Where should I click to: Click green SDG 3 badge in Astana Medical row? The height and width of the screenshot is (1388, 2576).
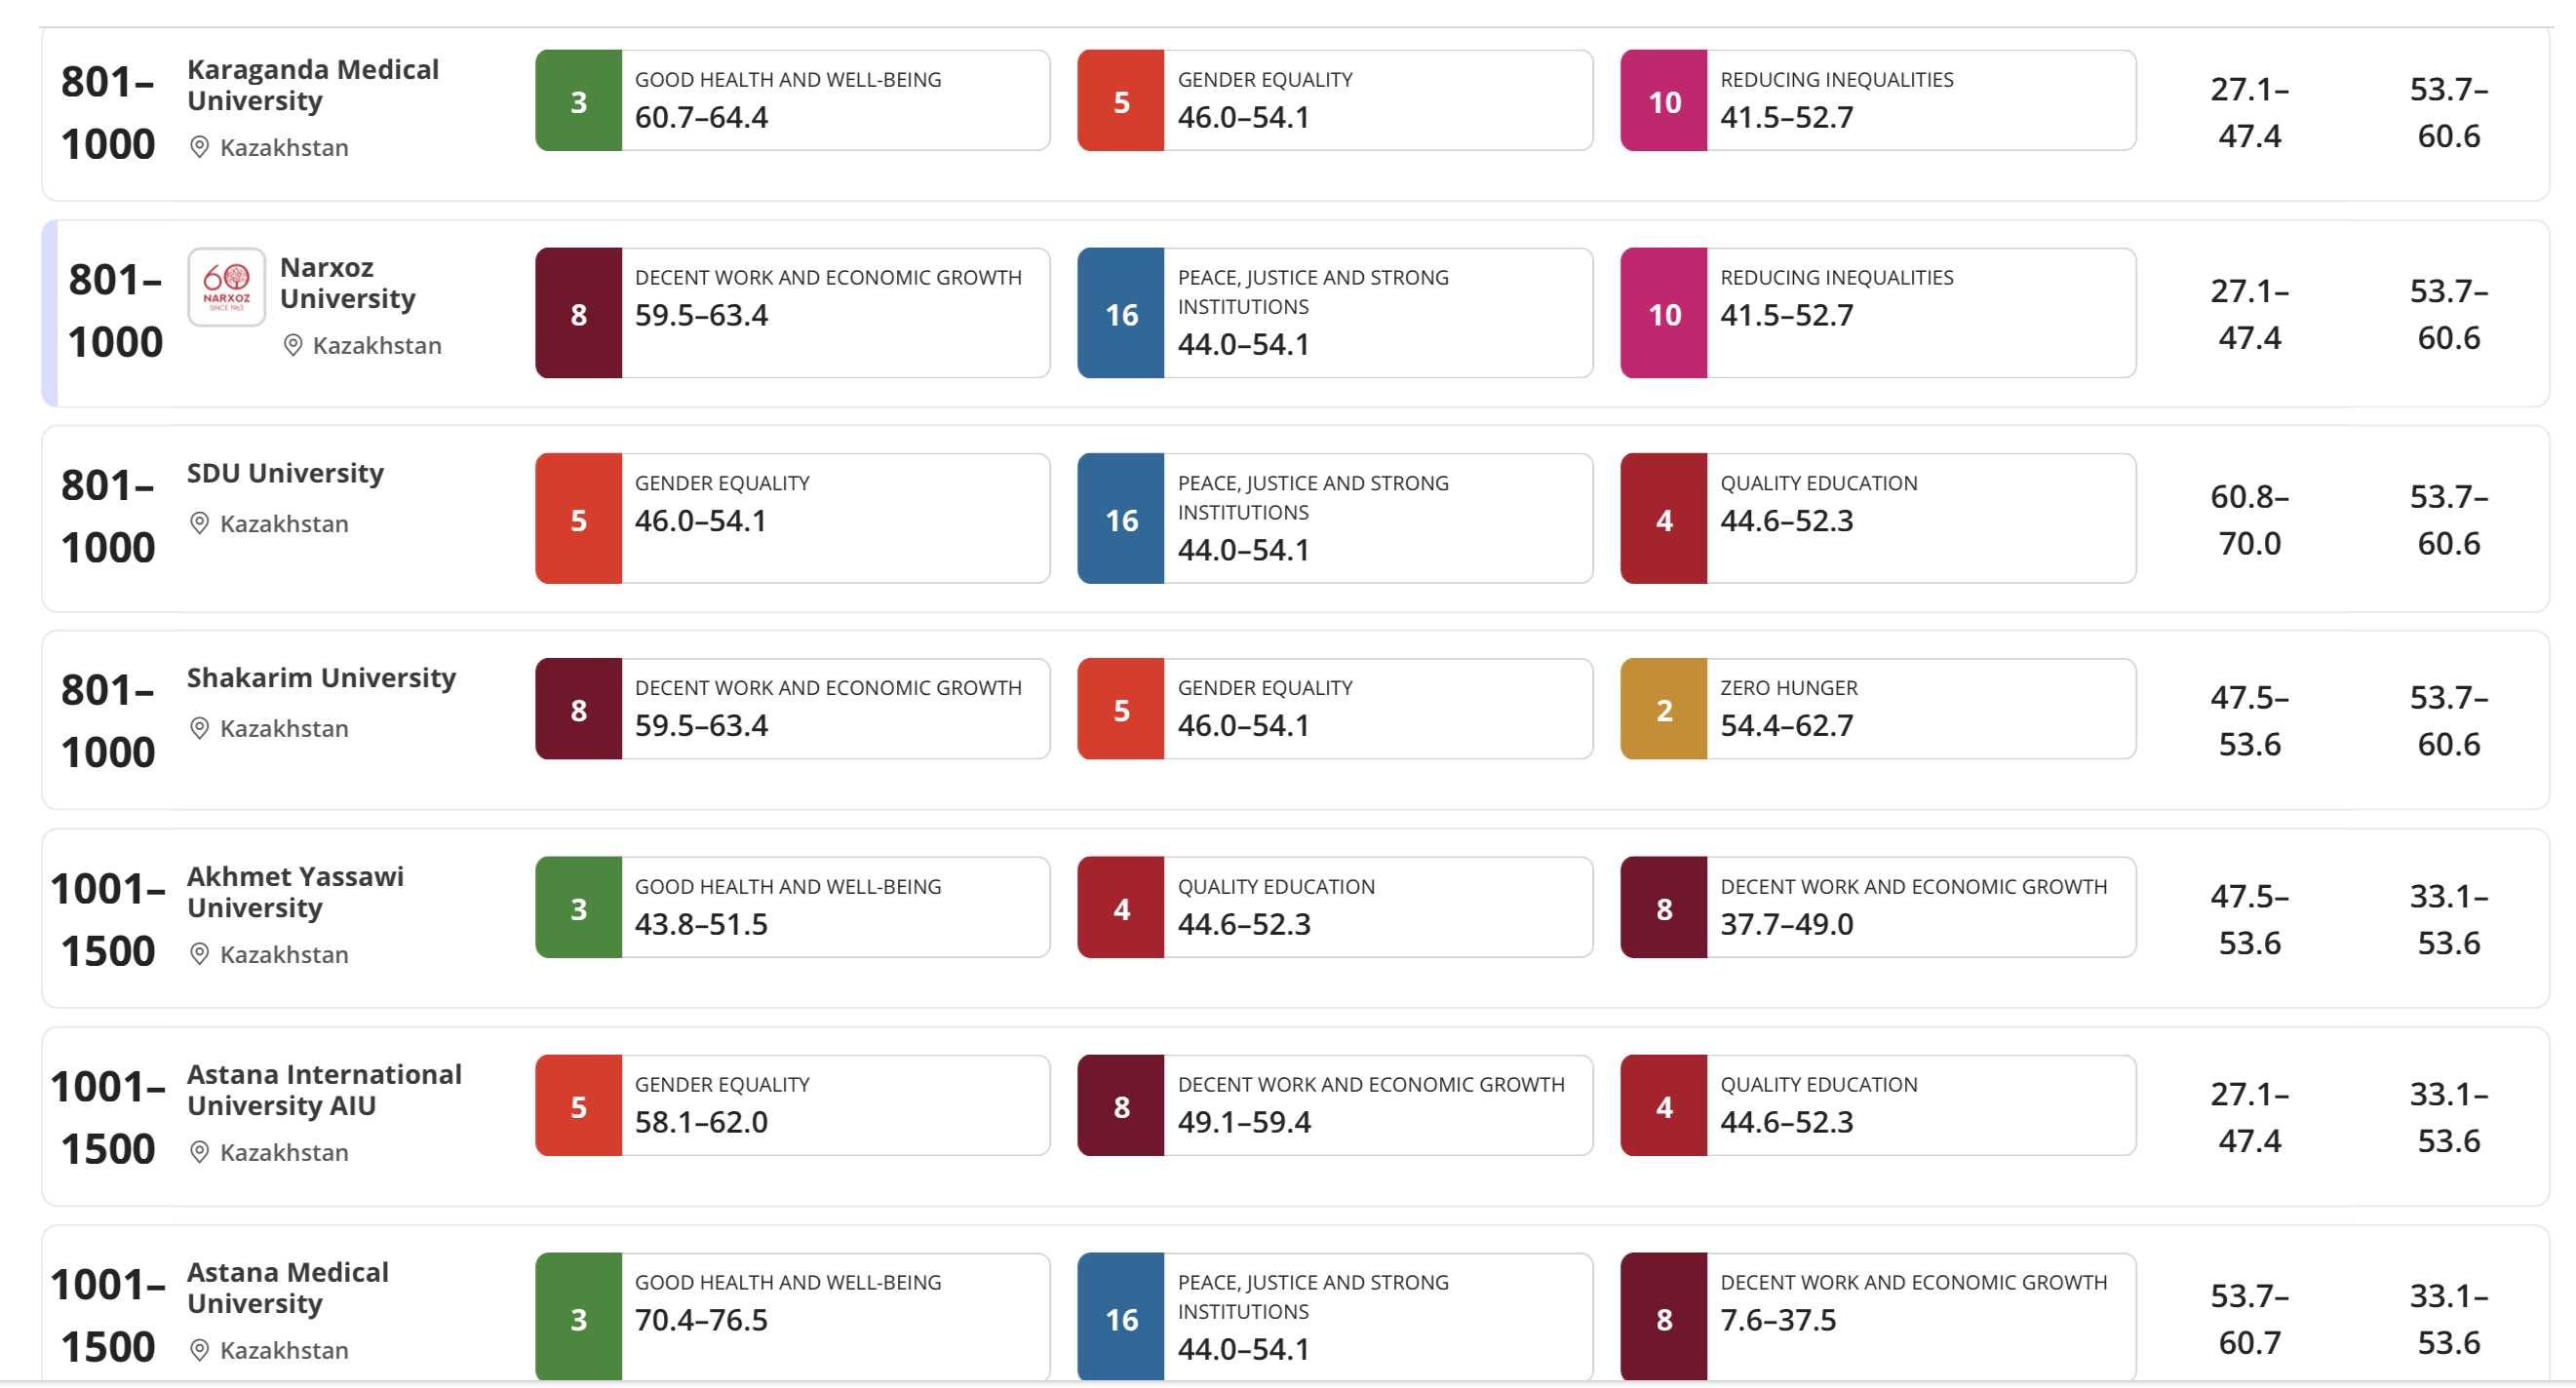tap(578, 1318)
